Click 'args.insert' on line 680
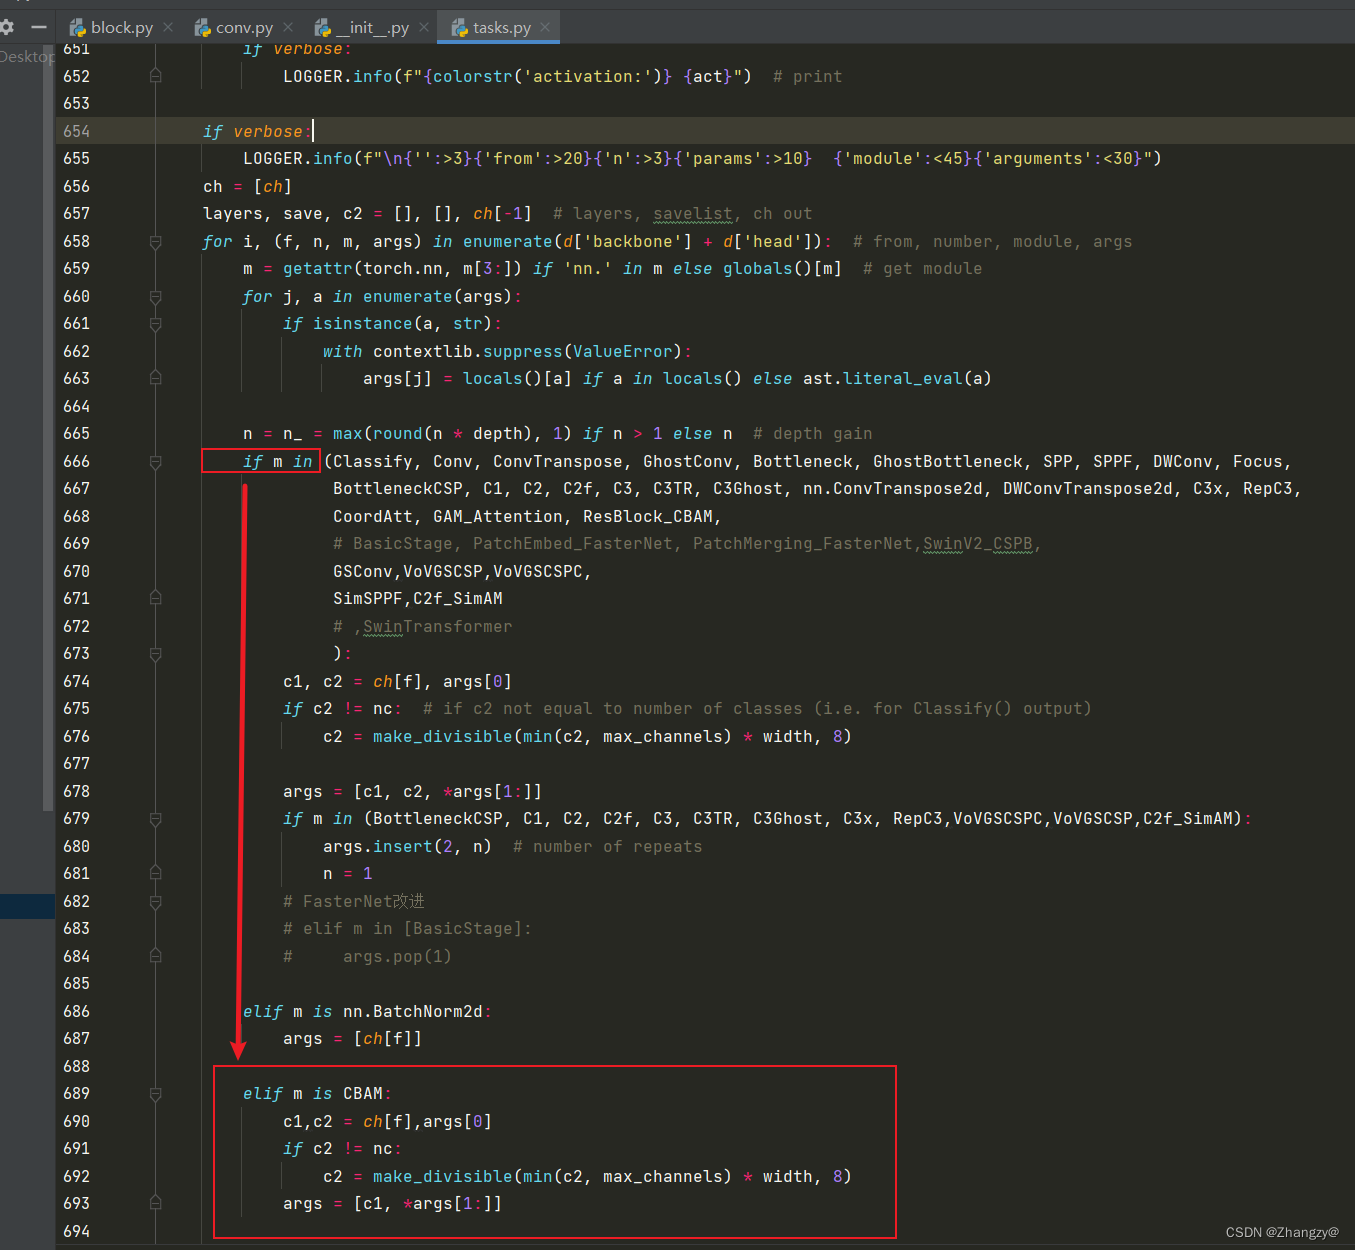This screenshot has width=1355, height=1250. coord(378,846)
